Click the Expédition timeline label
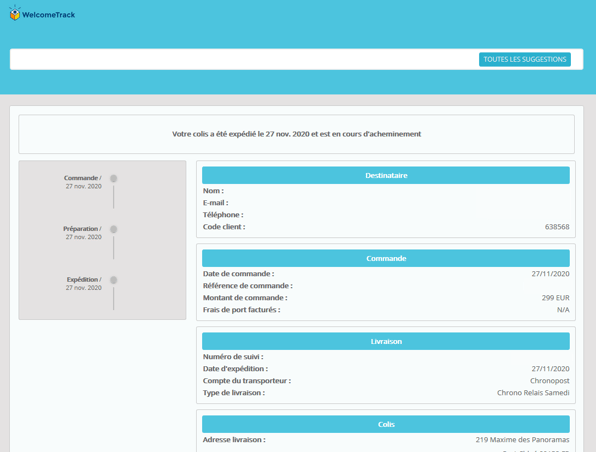Image resolution: width=596 pixels, height=452 pixels. [x=84, y=284]
